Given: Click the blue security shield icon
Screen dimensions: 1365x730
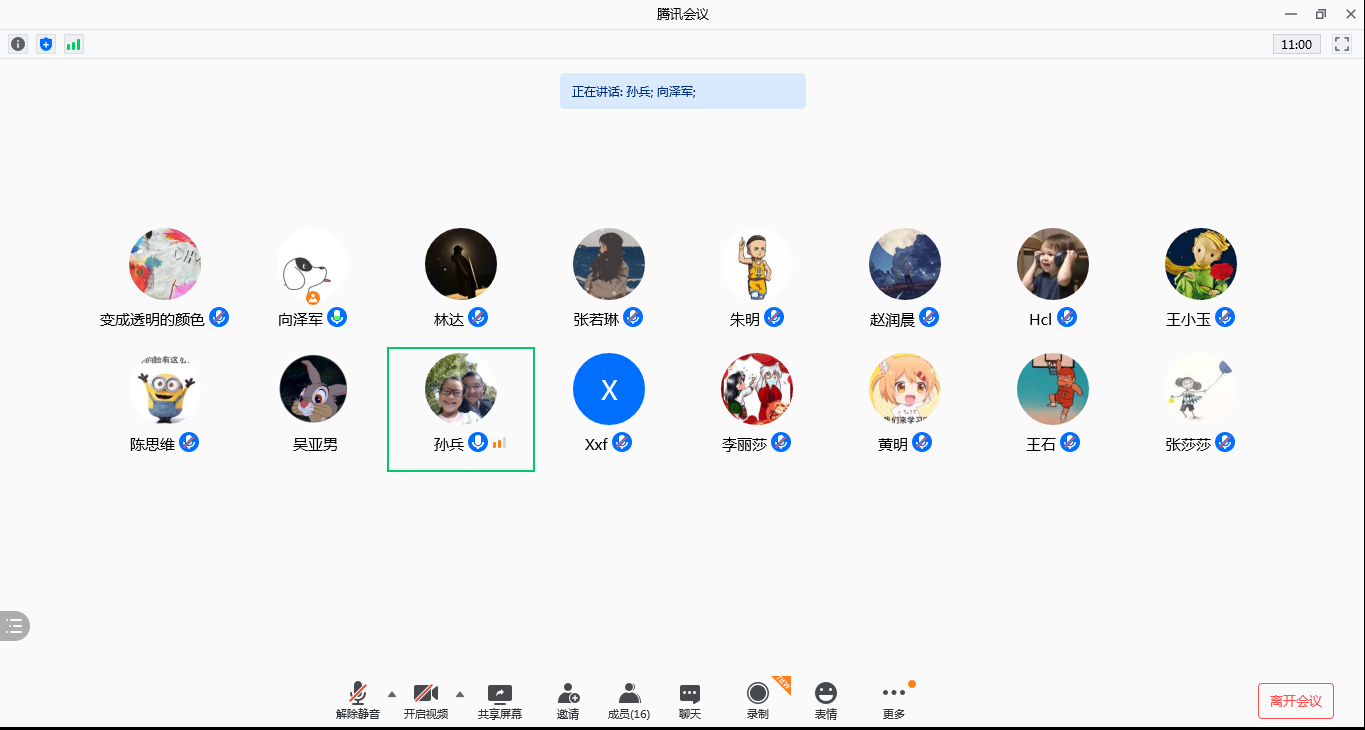Looking at the screenshot, I should coord(45,44).
